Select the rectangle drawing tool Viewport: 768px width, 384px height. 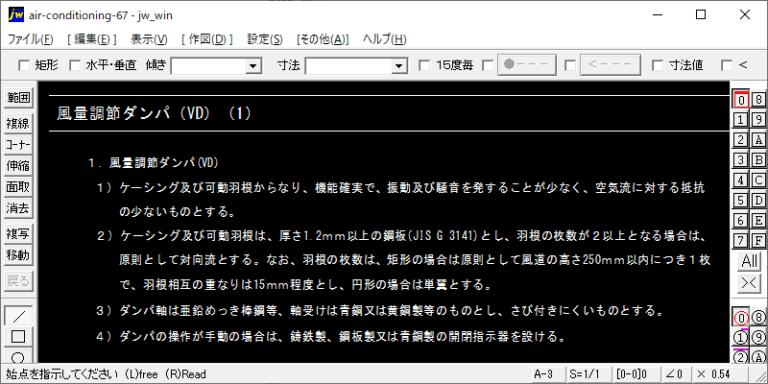tap(18, 336)
